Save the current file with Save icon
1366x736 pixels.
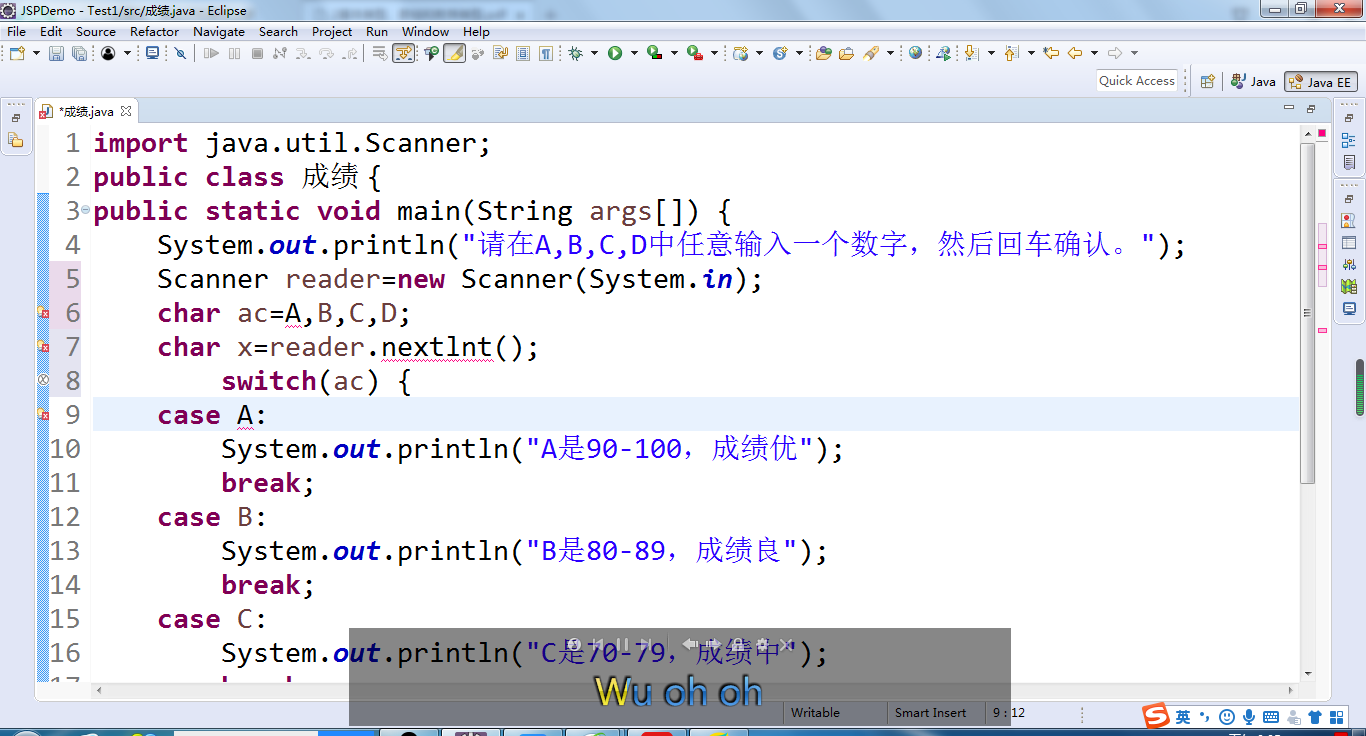click(x=56, y=53)
